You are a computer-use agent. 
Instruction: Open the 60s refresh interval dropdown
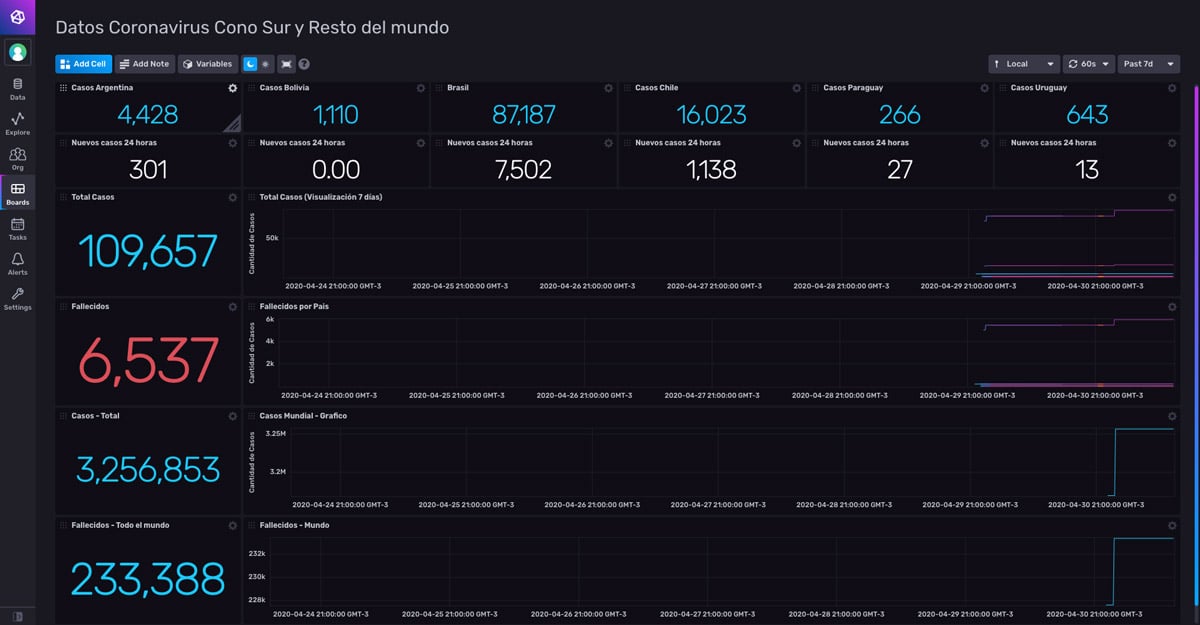click(x=1089, y=63)
